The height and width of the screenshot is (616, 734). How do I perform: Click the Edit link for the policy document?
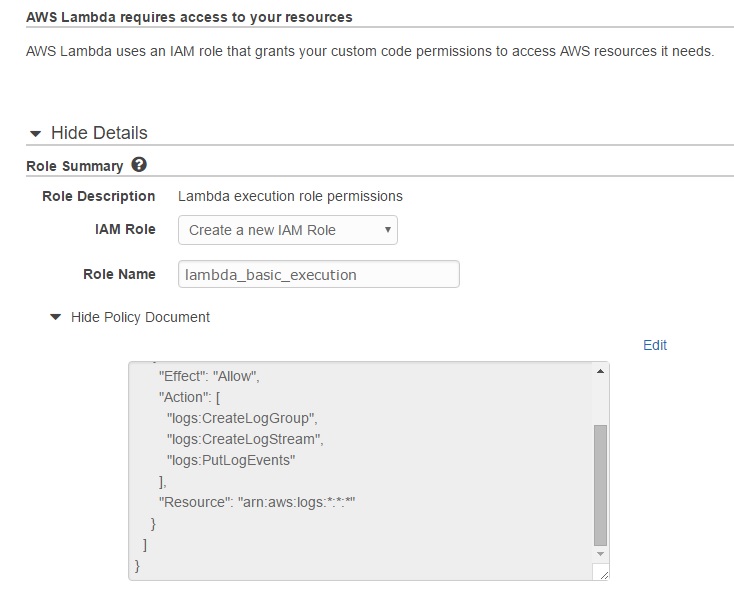coord(654,345)
